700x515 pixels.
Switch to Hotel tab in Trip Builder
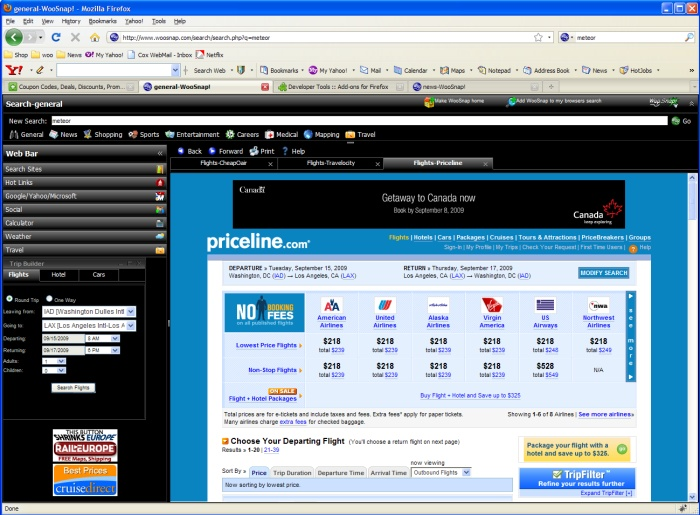tap(59, 275)
